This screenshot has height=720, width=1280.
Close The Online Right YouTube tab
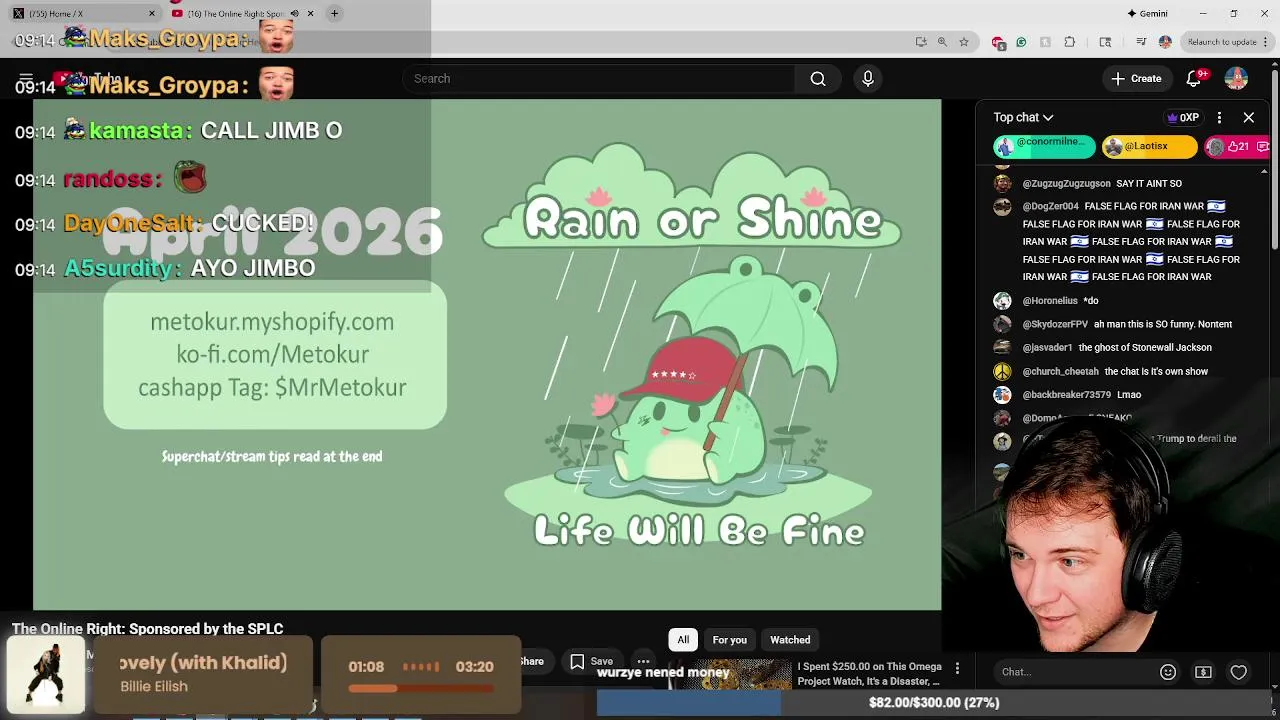[x=310, y=13]
